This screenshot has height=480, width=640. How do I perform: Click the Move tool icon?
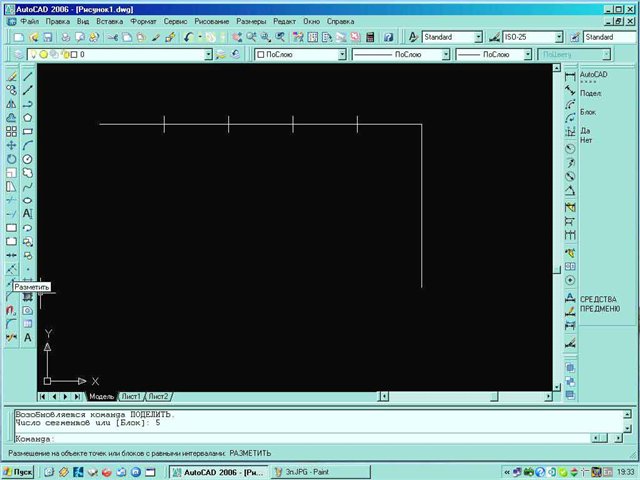(x=11, y=145)
